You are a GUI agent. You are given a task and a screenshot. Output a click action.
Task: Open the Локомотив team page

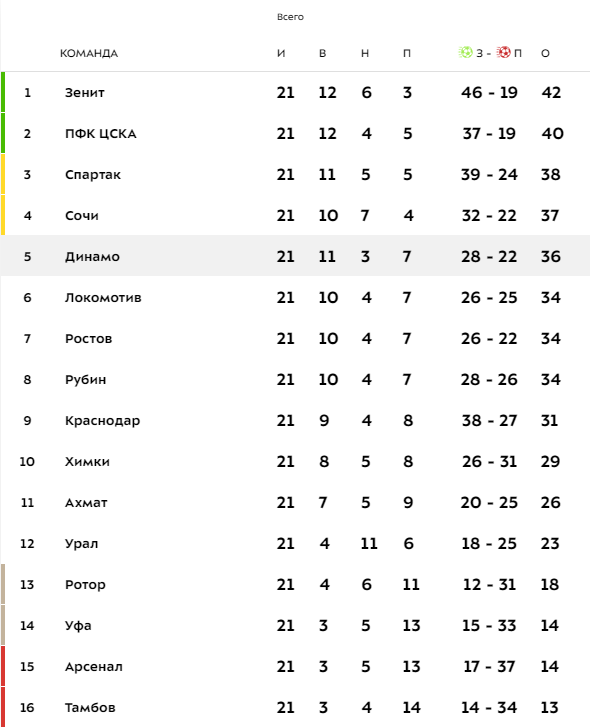[x=103, y=298]
